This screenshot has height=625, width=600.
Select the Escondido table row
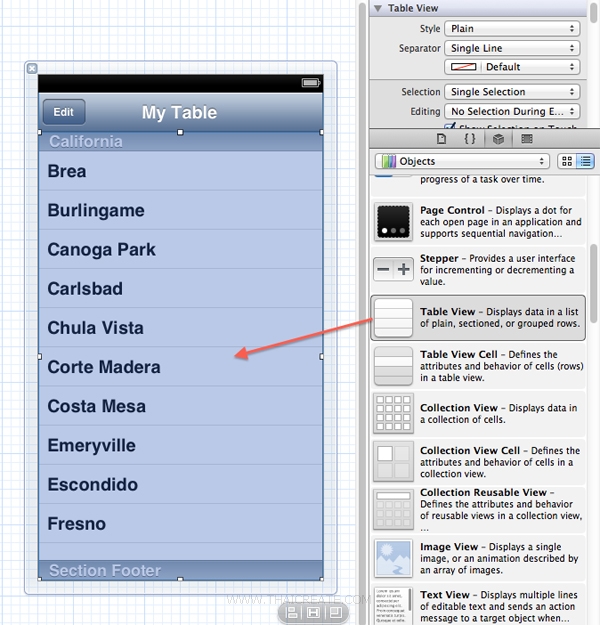(181, 484)
